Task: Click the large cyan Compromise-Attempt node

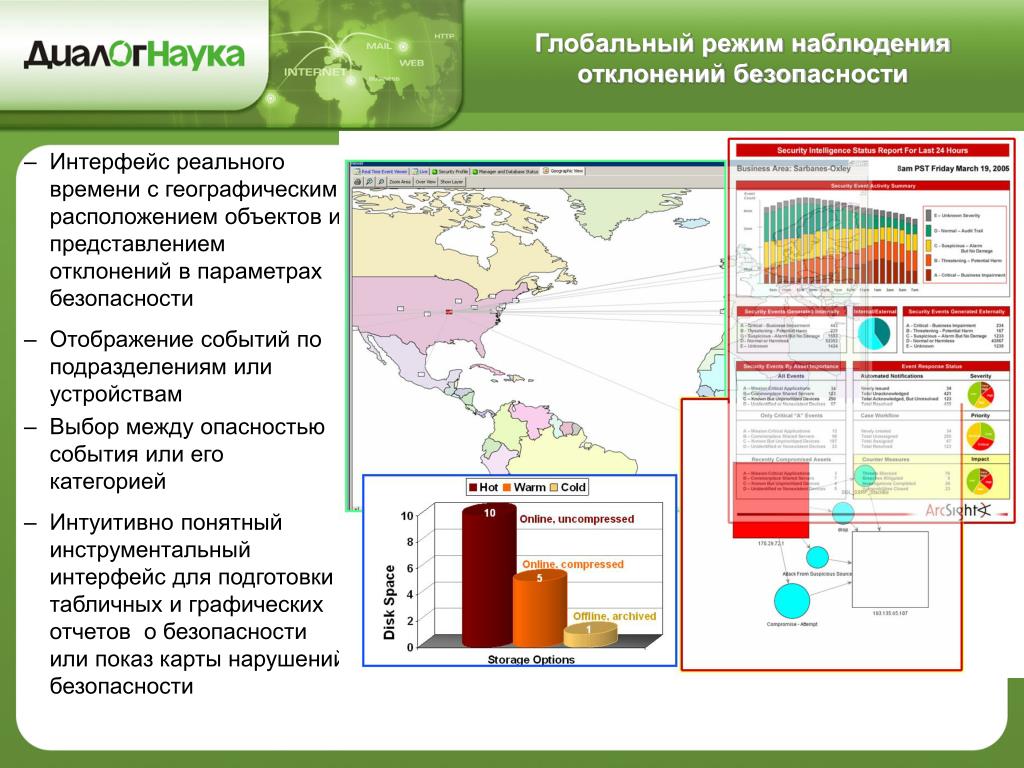Action: click(792, 601)
